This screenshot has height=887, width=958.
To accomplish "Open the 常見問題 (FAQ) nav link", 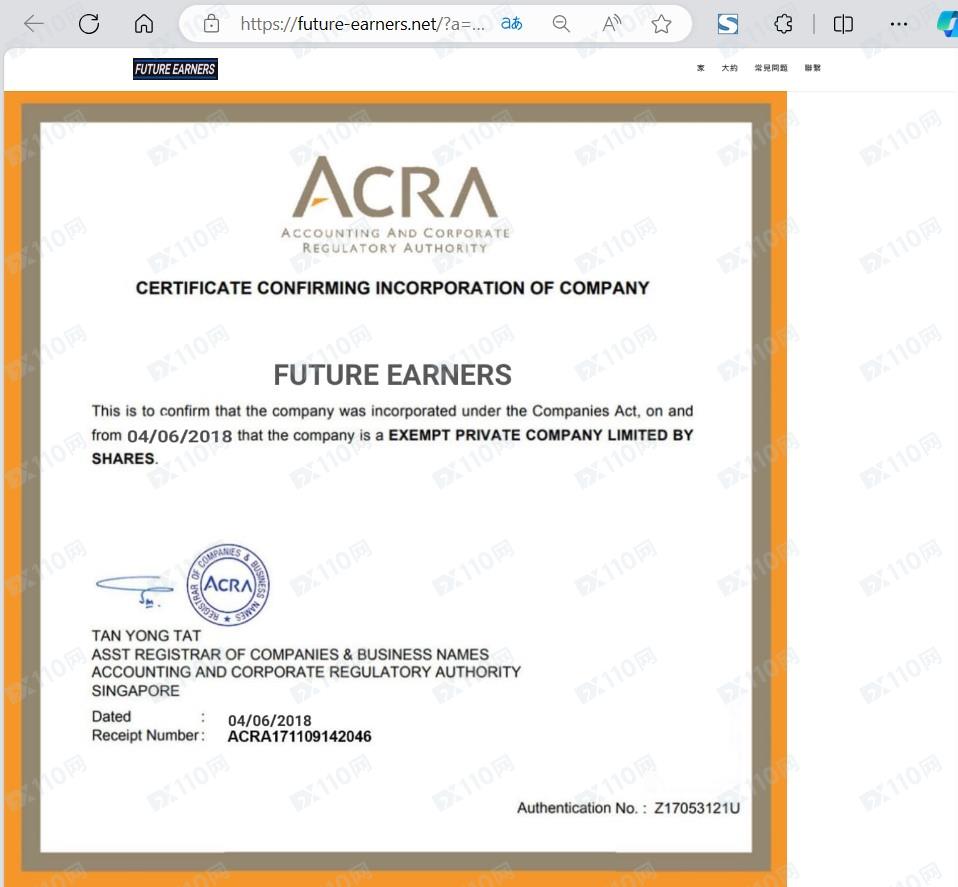I will coord(771,68).
